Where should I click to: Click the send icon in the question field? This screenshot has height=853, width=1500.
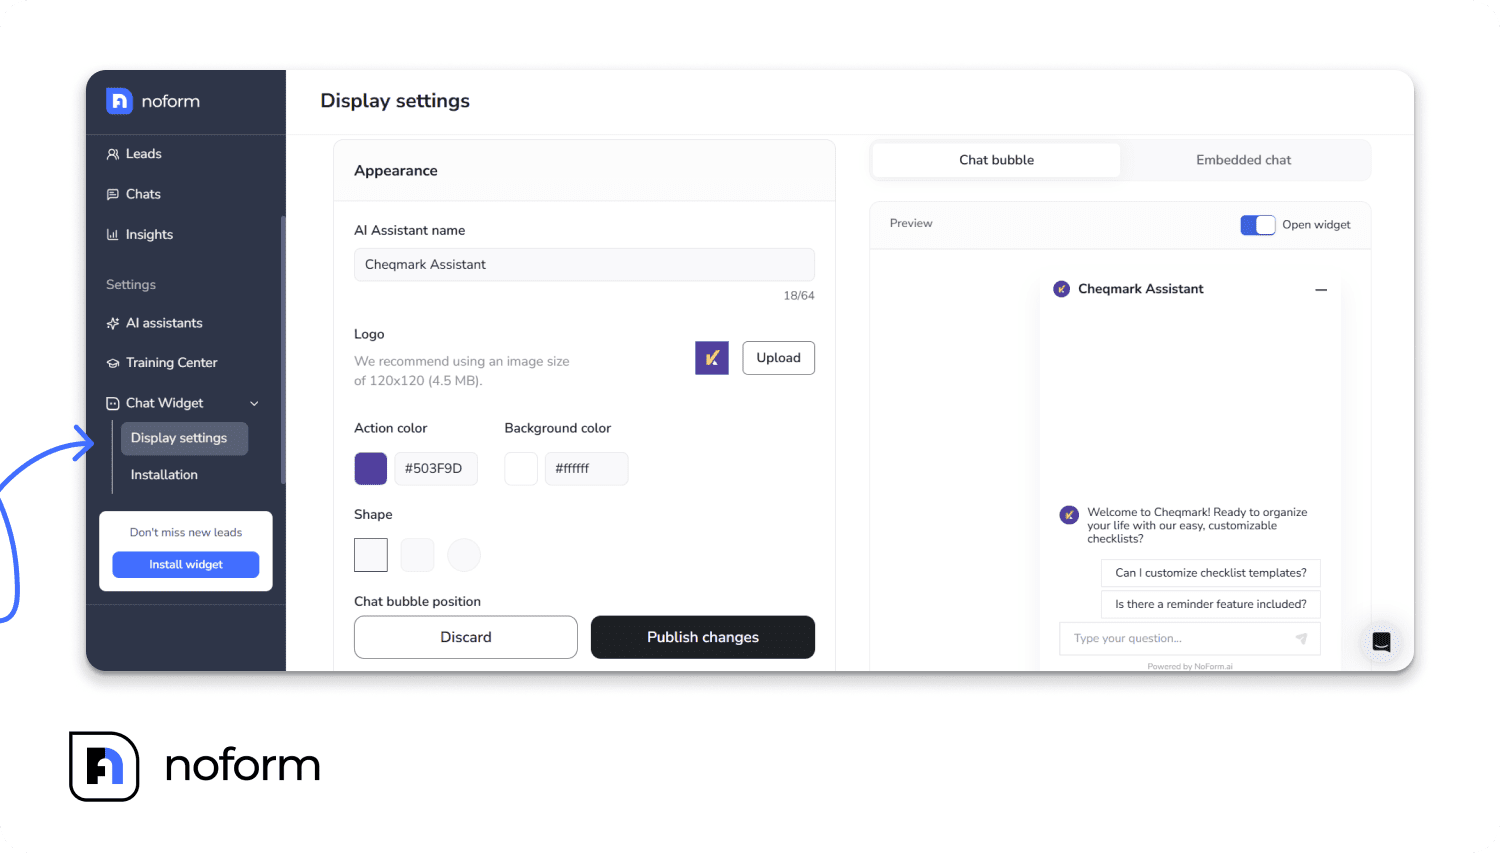[x=1301, y=638]
